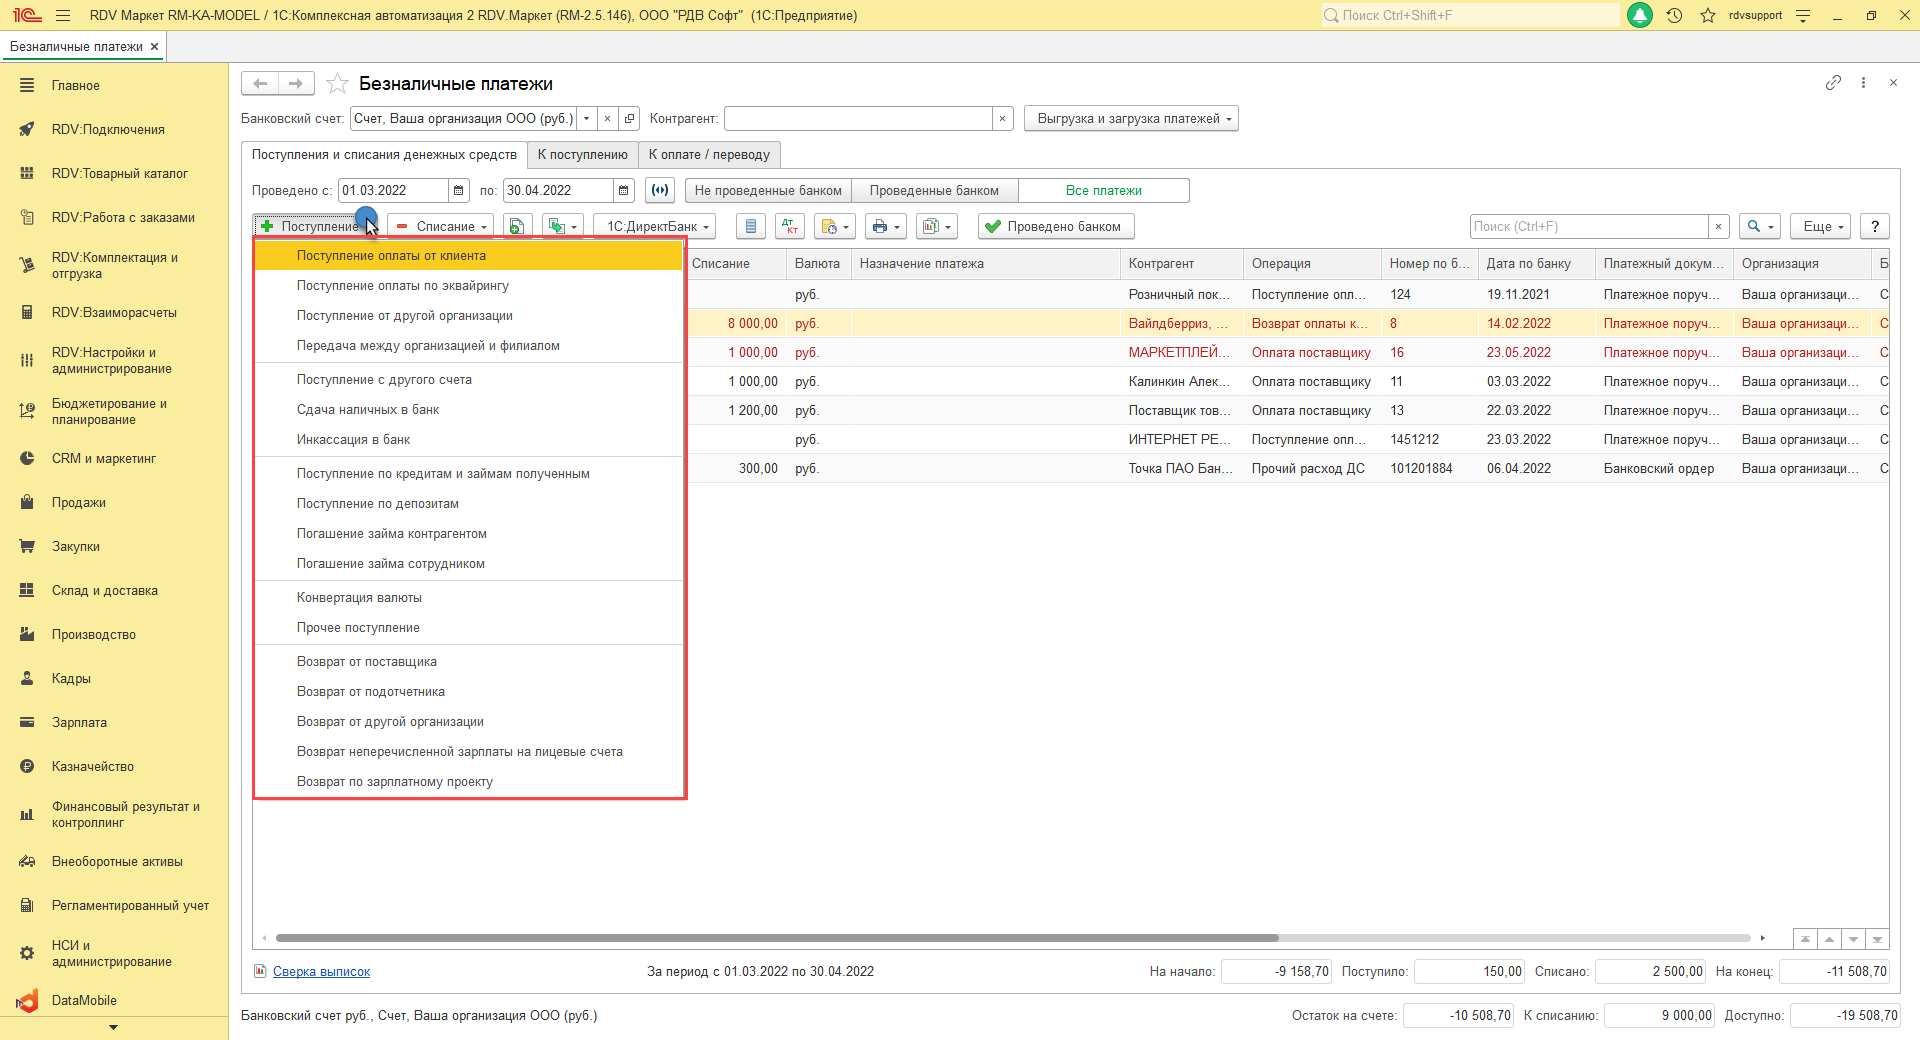Open calendar picker for start date 01.03.2022
Screen dimensions: 1920x1040
point(458,191)
